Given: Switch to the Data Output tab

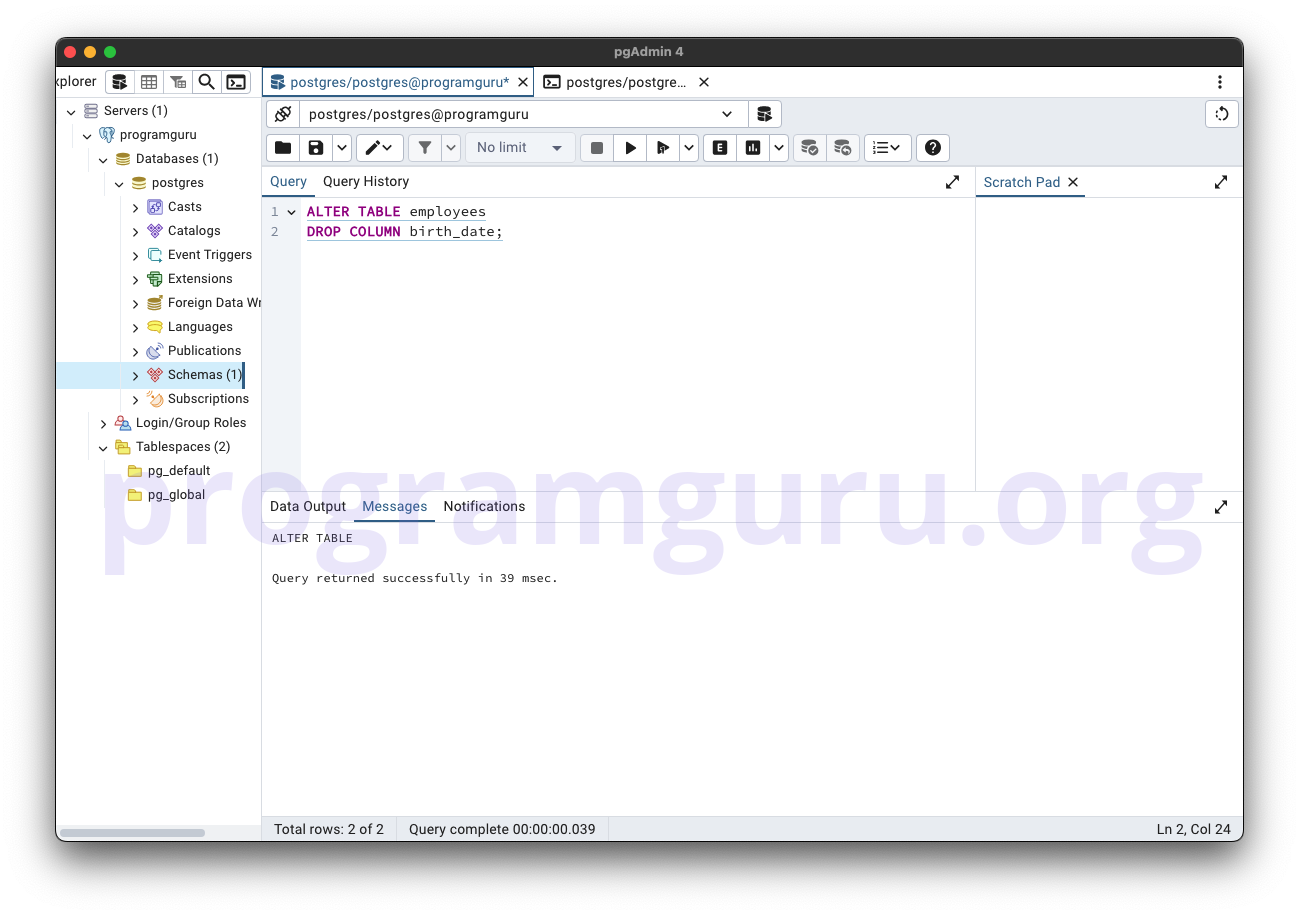Looking at the screenshot, I should pos(308,507).
